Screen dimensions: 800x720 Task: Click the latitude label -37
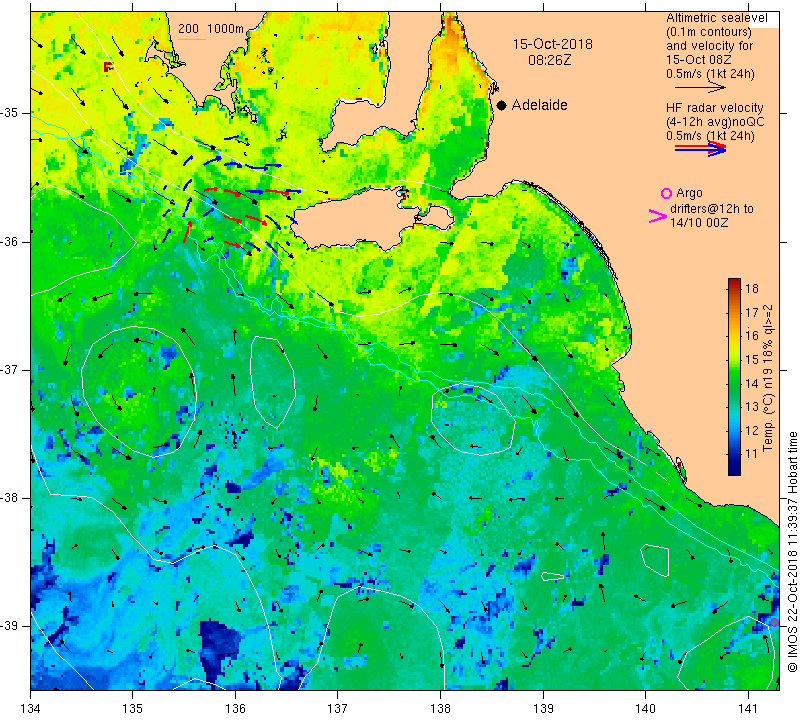(12, 369)
